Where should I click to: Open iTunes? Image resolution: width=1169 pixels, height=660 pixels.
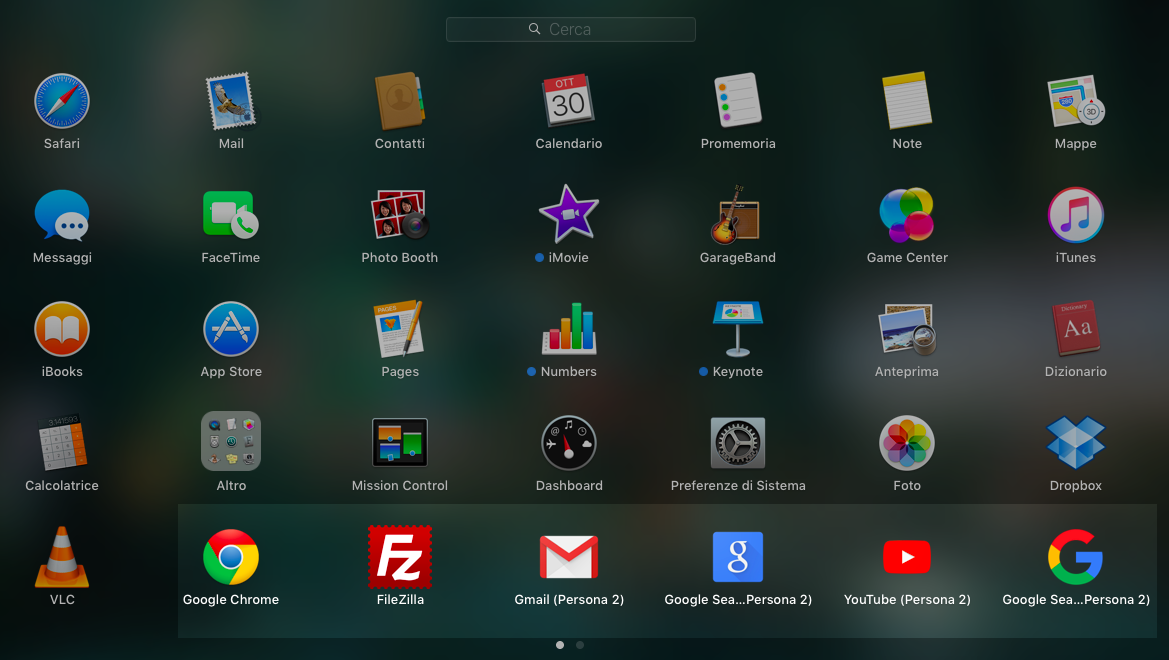coord(1075,216)
